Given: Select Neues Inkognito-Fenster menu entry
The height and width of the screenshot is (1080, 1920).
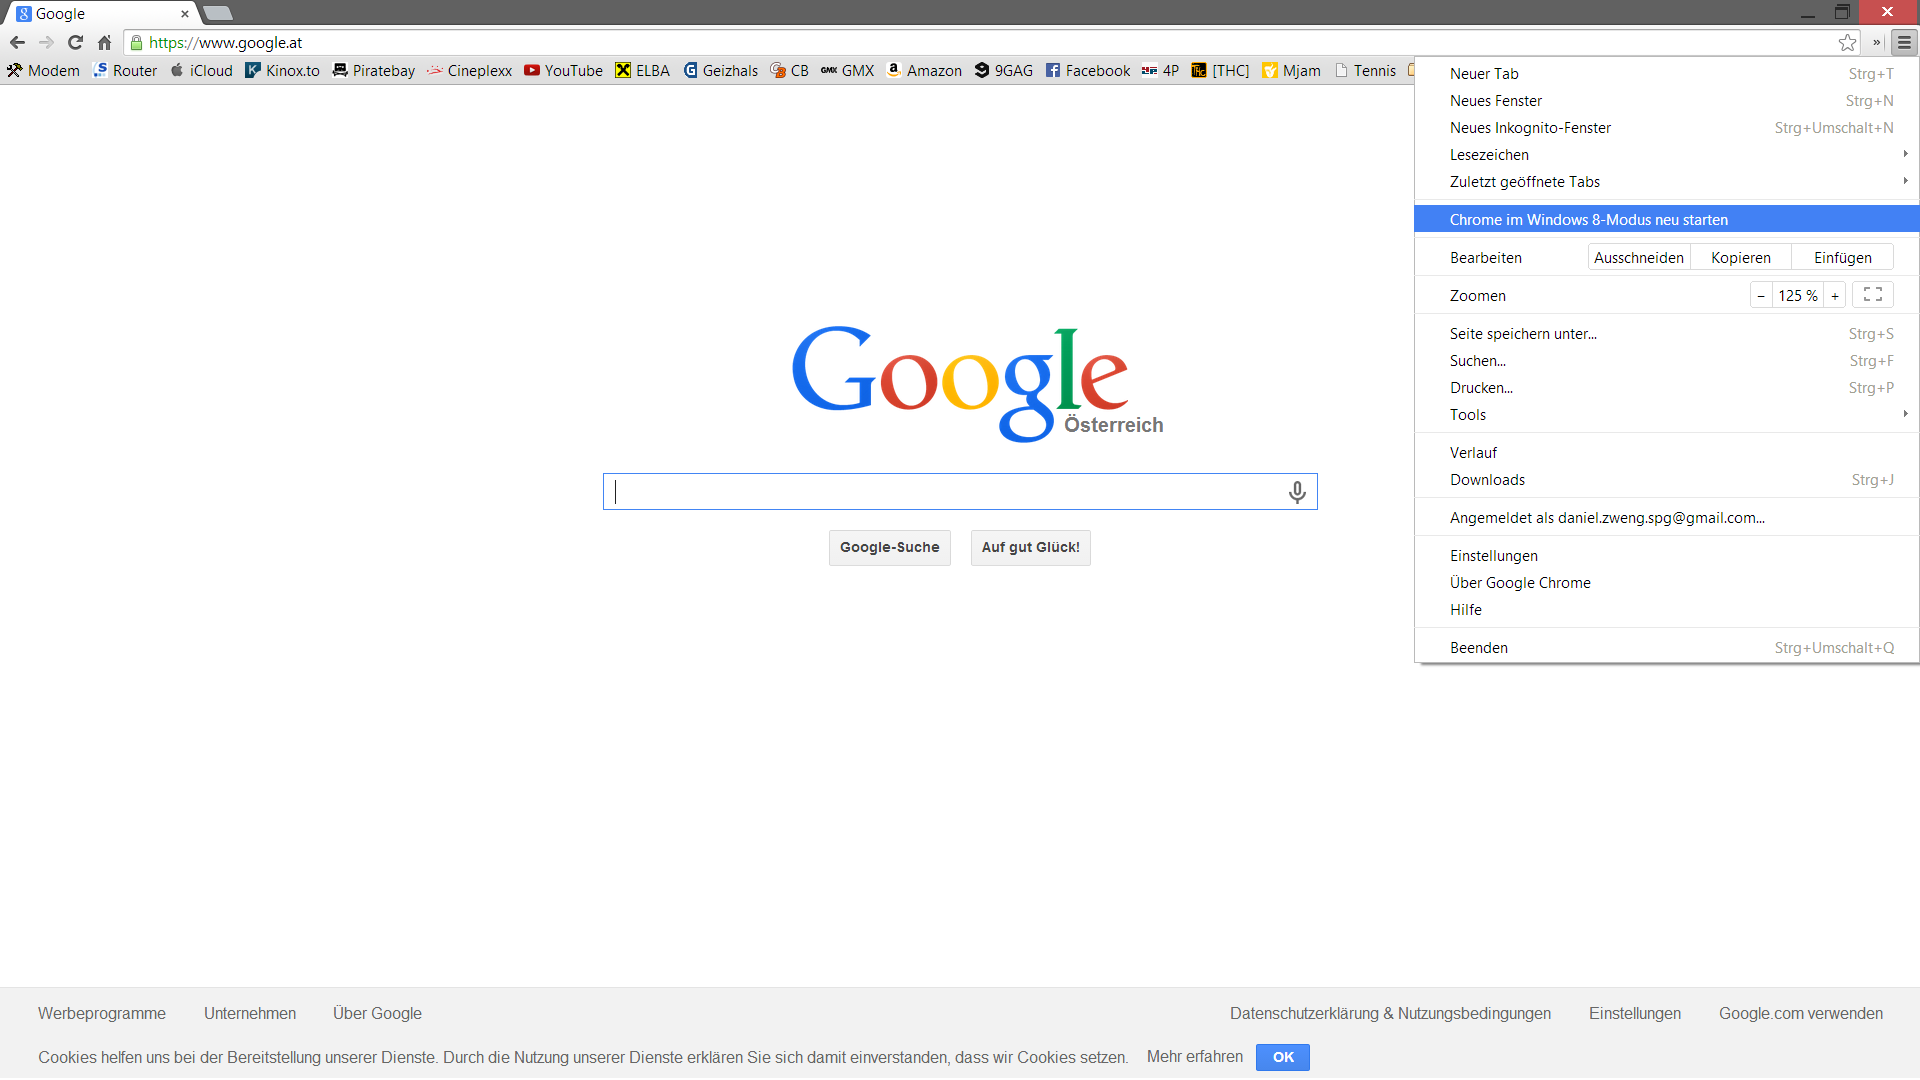Looking at the screenshot, I should click(1530, 128).
